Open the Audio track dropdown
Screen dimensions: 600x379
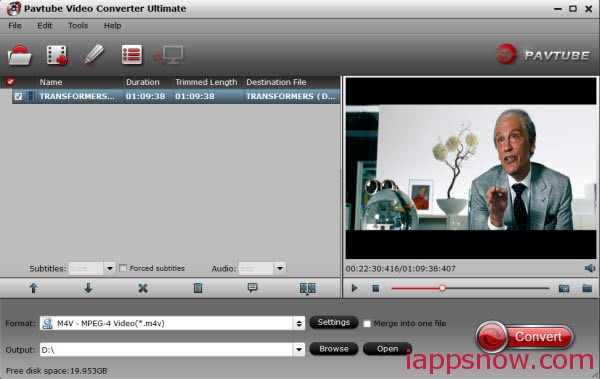click(x=280, y=268)
